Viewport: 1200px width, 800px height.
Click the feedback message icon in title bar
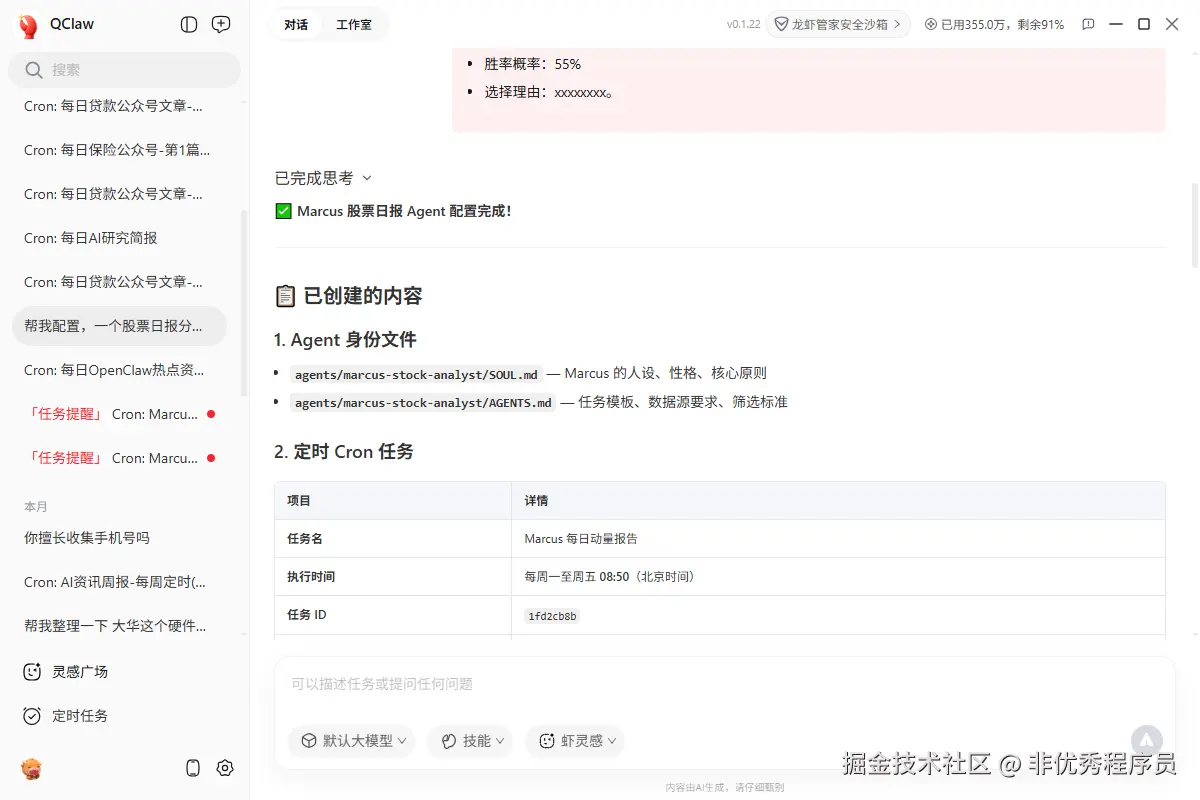point(1088,24)
